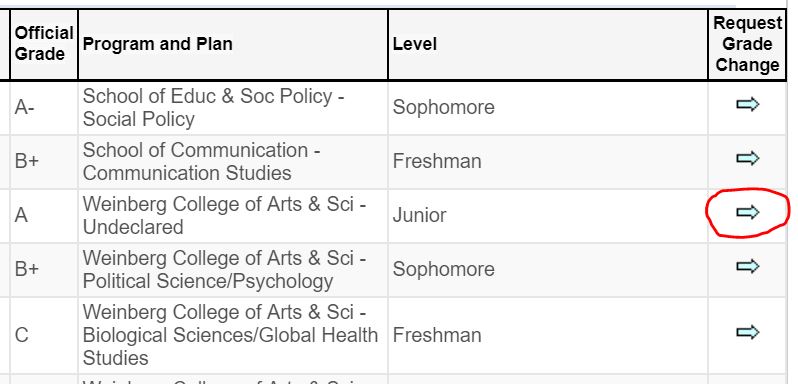The width and height of the screenshot is (798, 384).
Task: Click grade change arrow for Political Science/Psychology row
Action: coord(747,267)
